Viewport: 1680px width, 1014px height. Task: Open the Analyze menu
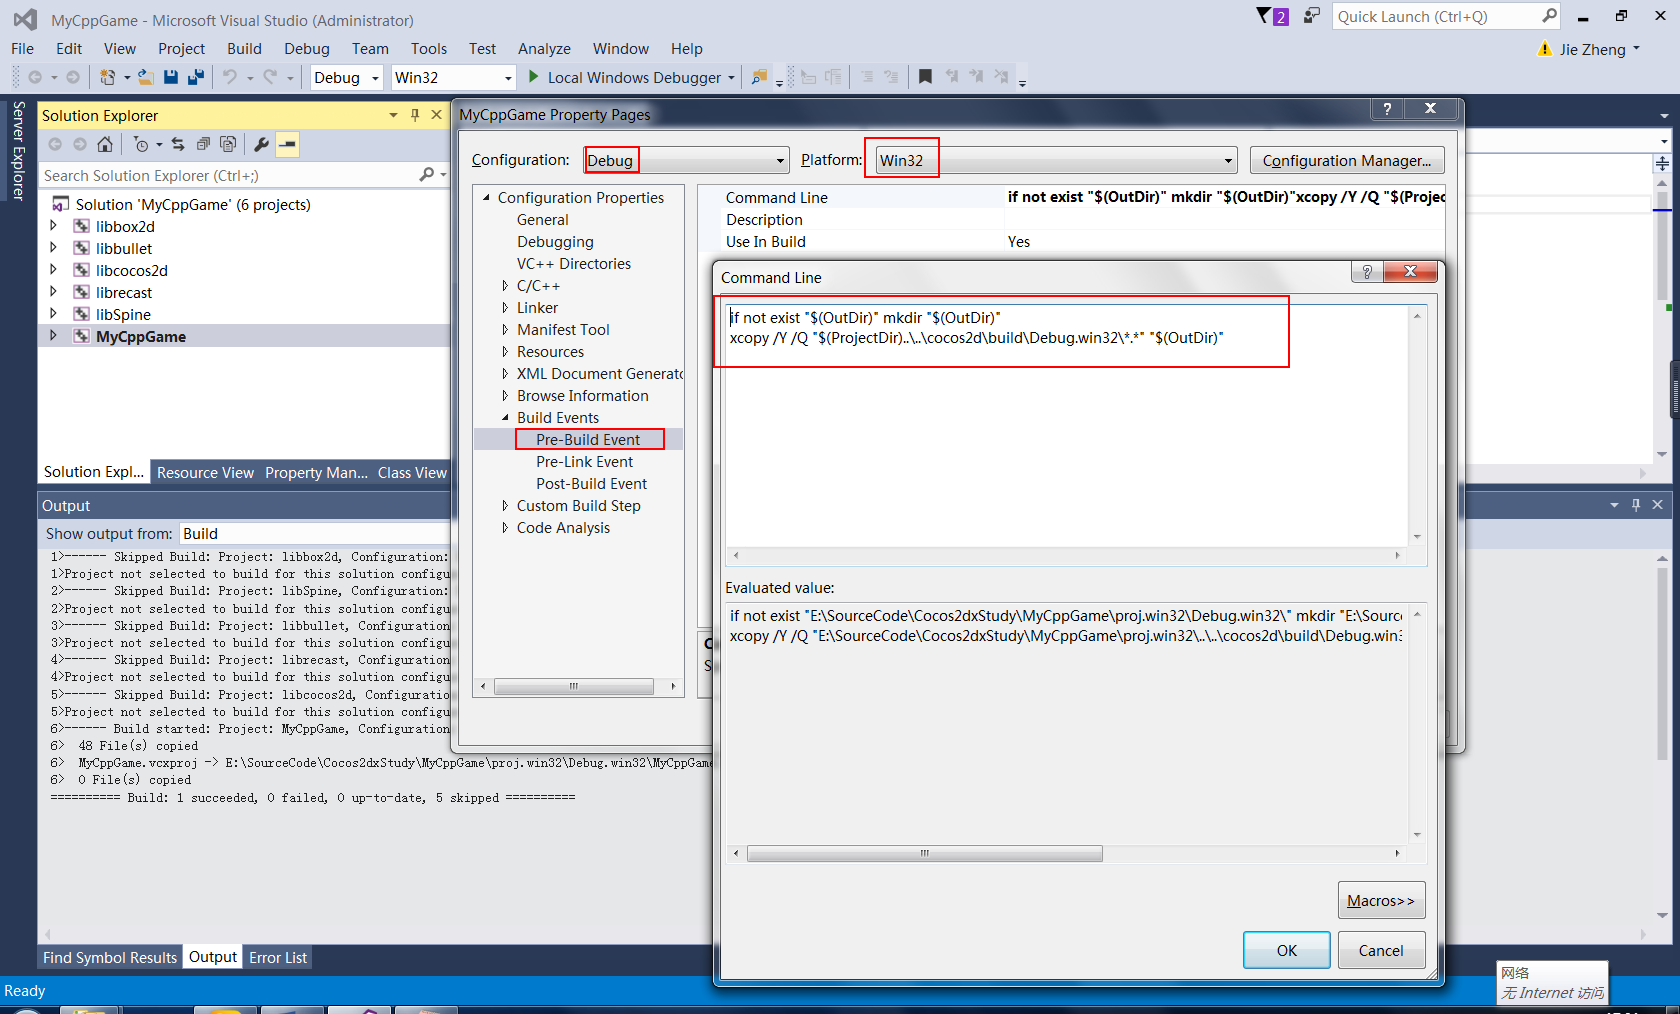point(544,49)
